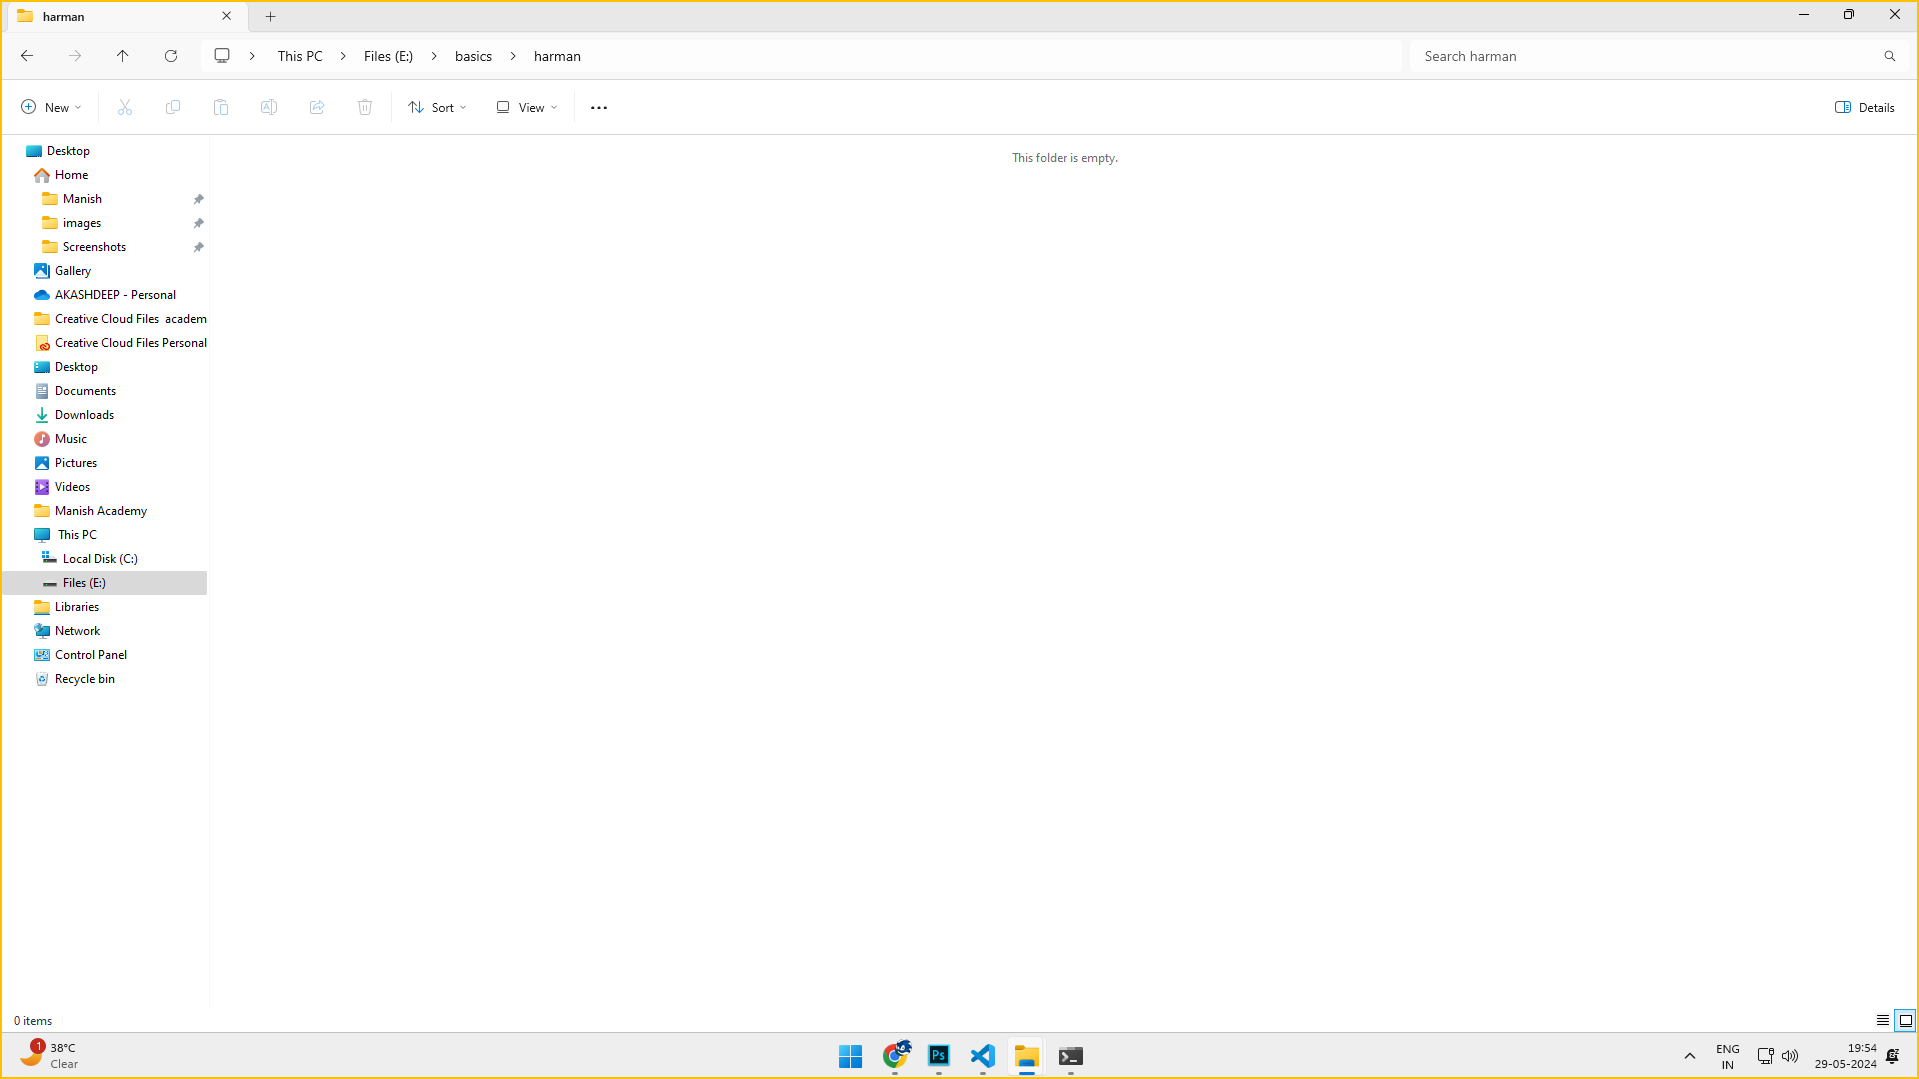Screen dimensions: 1919x1079
Task: Open Photoshop from the taskbar
Action: tap(938, 1056)
